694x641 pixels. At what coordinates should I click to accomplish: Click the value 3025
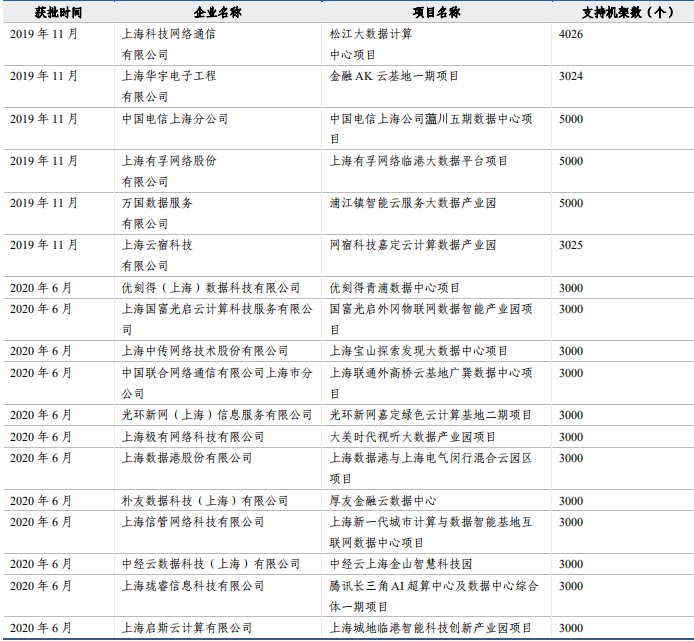[571, 245]
